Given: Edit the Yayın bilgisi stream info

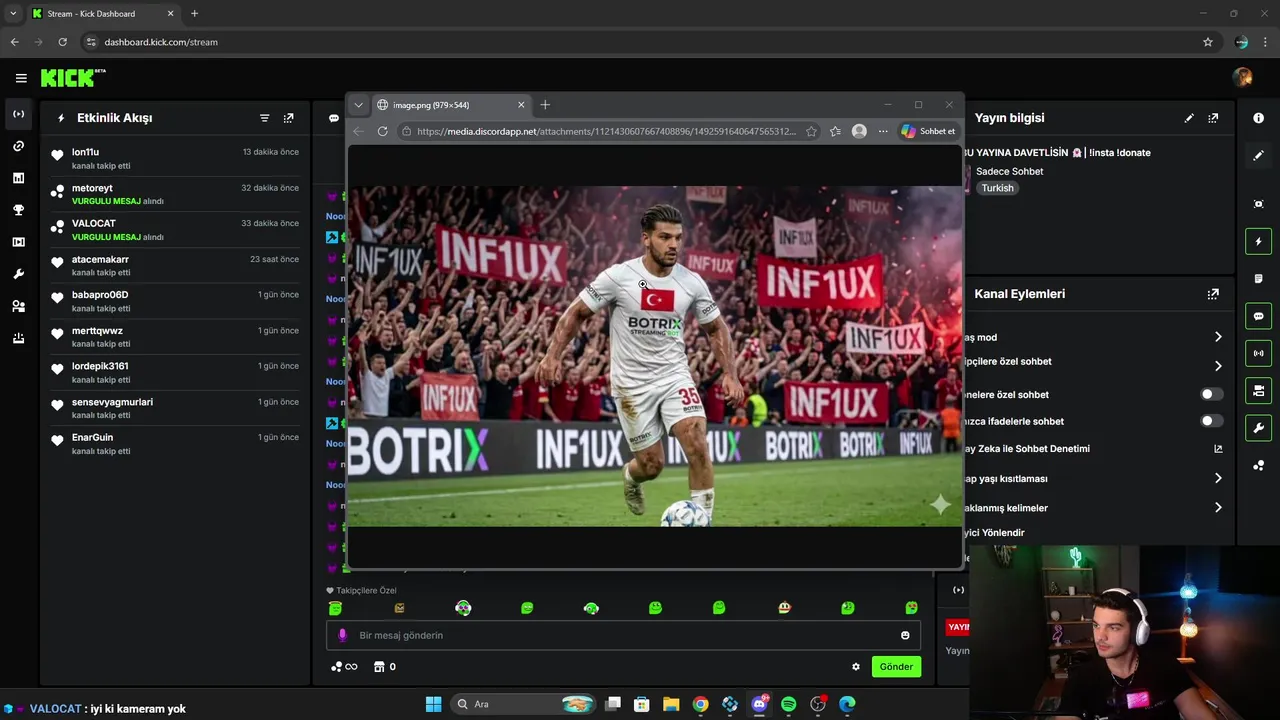Looking at the screenshot, I should pyautogui.click(x=1189, y=118).
